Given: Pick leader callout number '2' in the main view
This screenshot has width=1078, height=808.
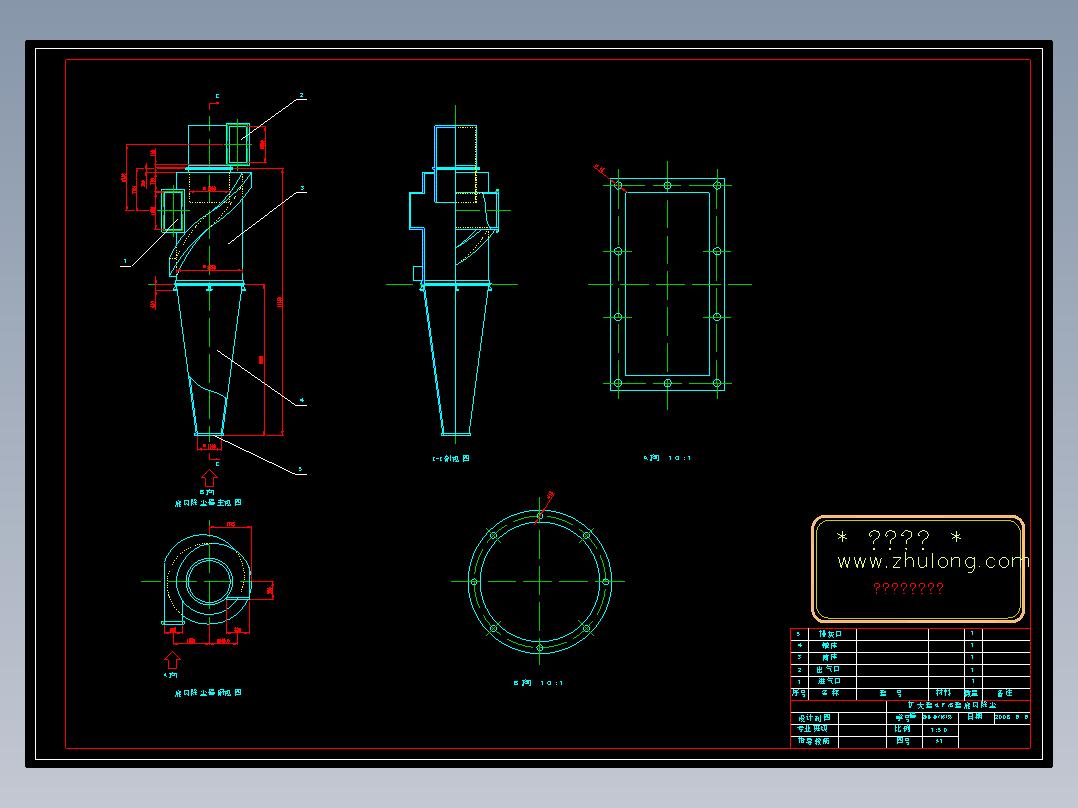Looking at the screenshot, I should (301, 96).
